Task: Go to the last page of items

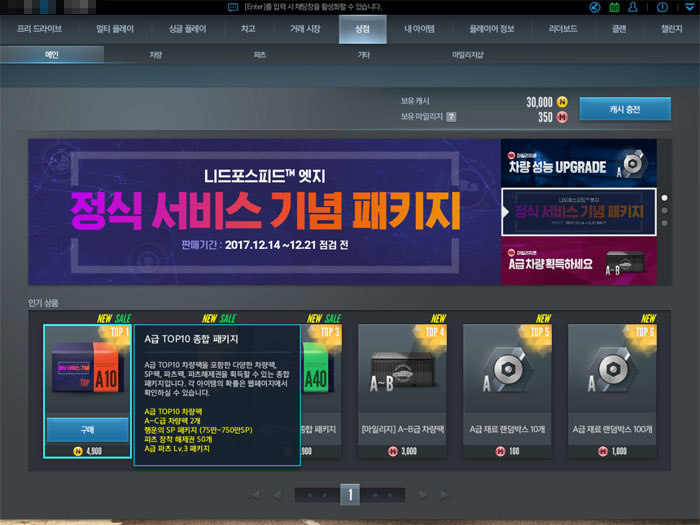Action: tap(444, 495)
